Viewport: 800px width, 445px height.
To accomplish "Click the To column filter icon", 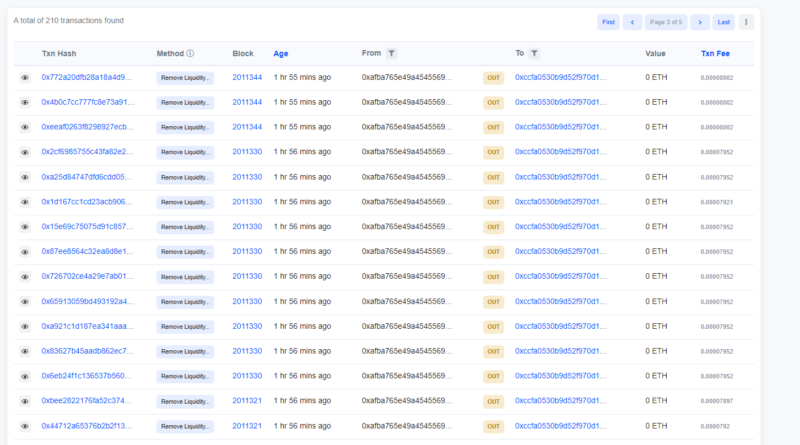I will tap(534, 53).
